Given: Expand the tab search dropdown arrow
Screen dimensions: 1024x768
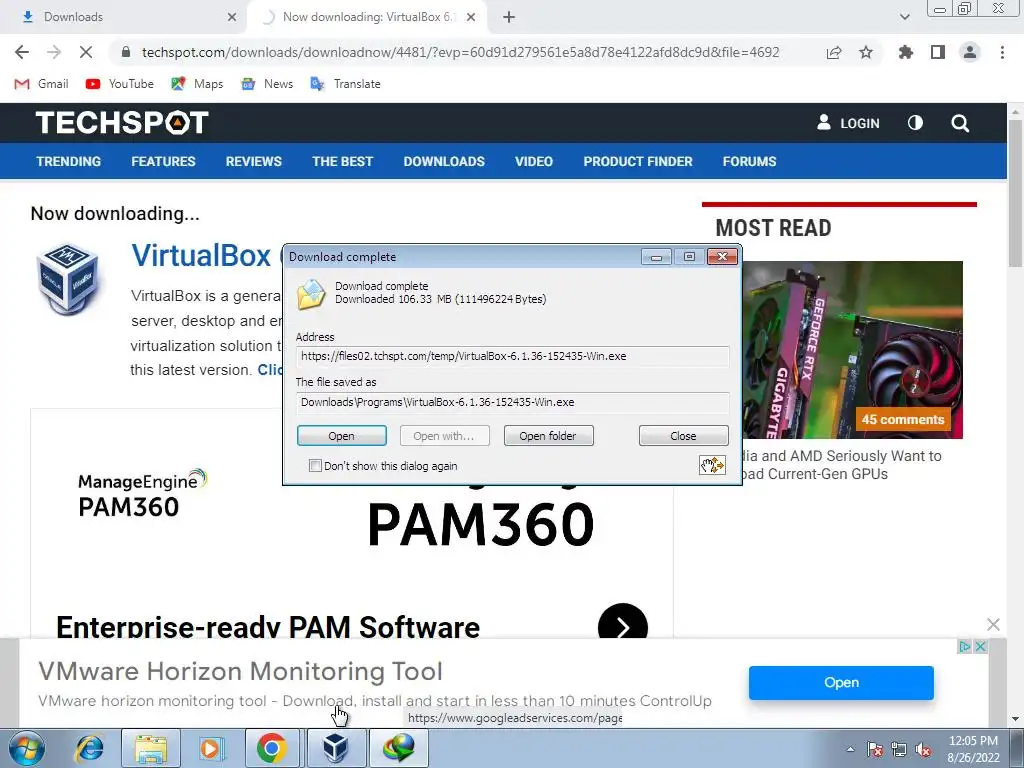Looking at the screenshot, I should pos(904,17).
